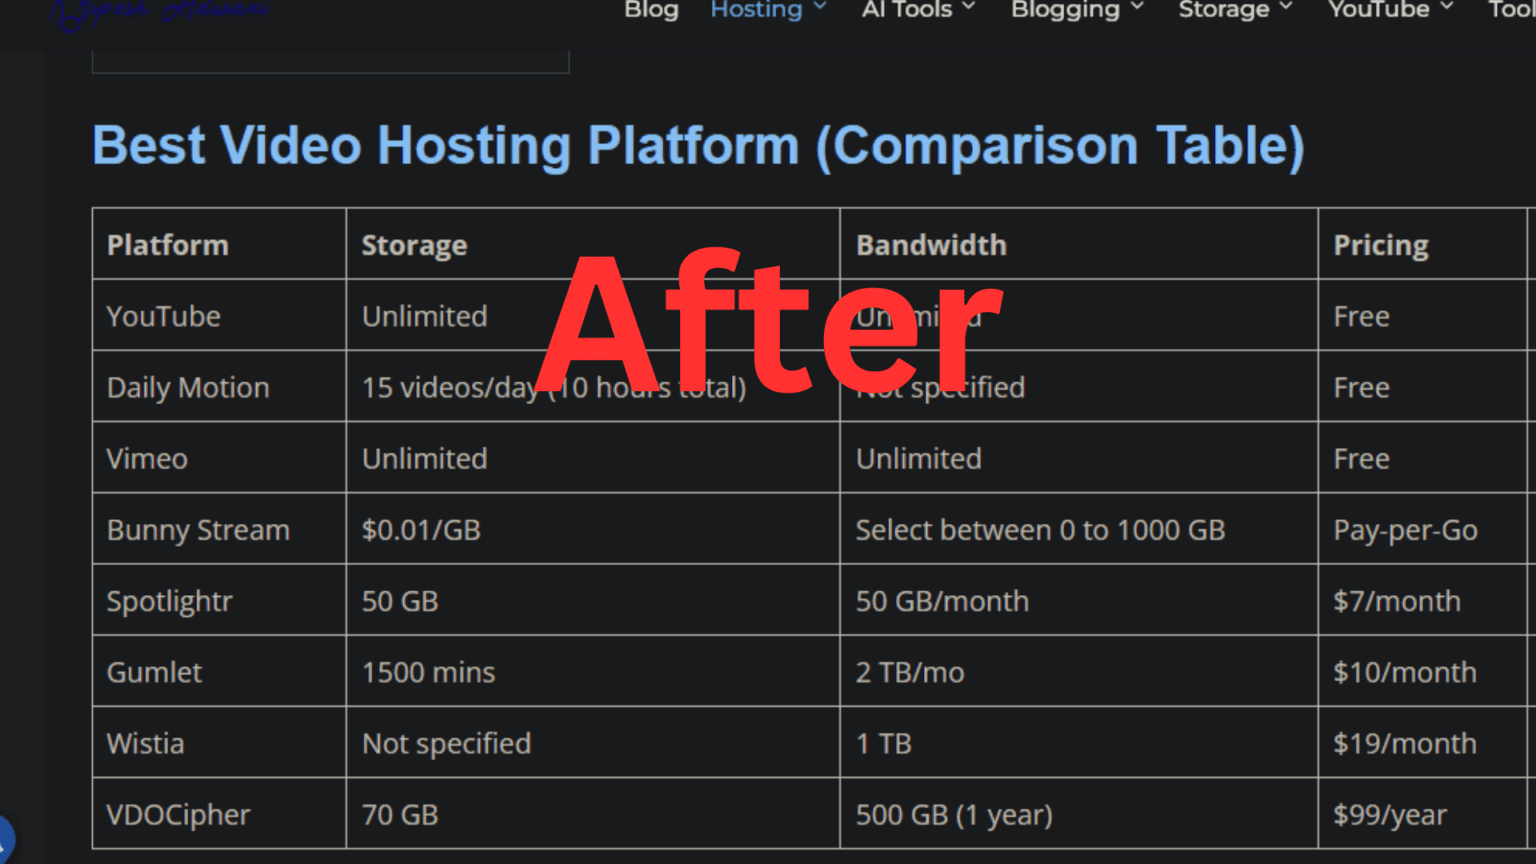Click the Pay-per-Go pricing cell

tap(1423, 529)
